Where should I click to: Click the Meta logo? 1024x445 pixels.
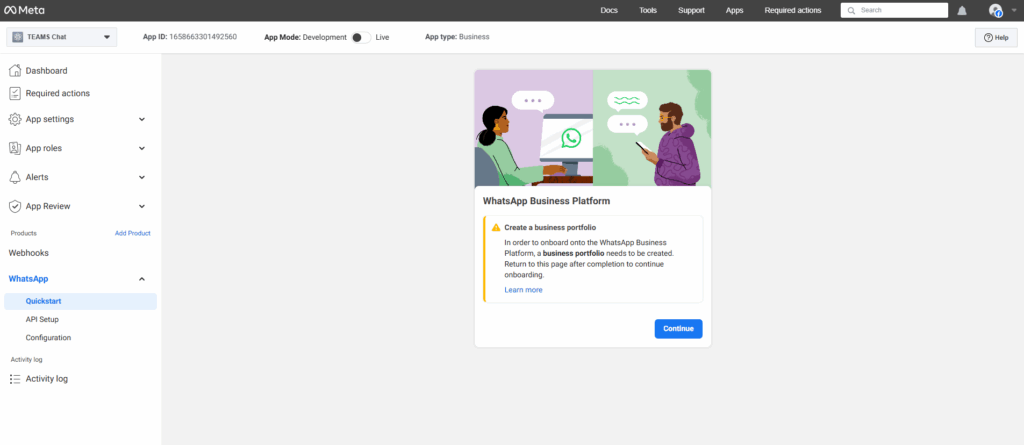[x=24, y=10]
